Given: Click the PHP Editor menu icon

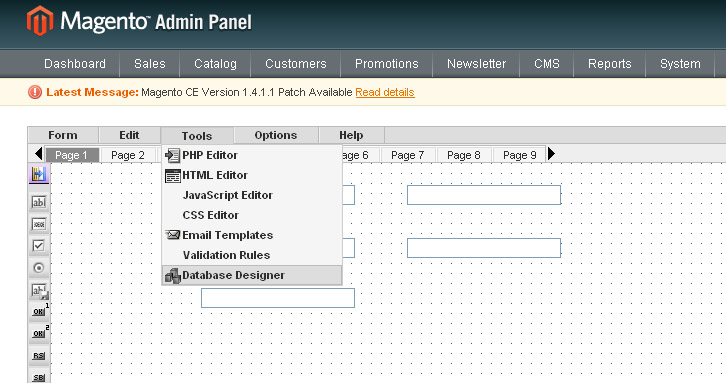Looking at the screenshot, I should click(173, 155).
